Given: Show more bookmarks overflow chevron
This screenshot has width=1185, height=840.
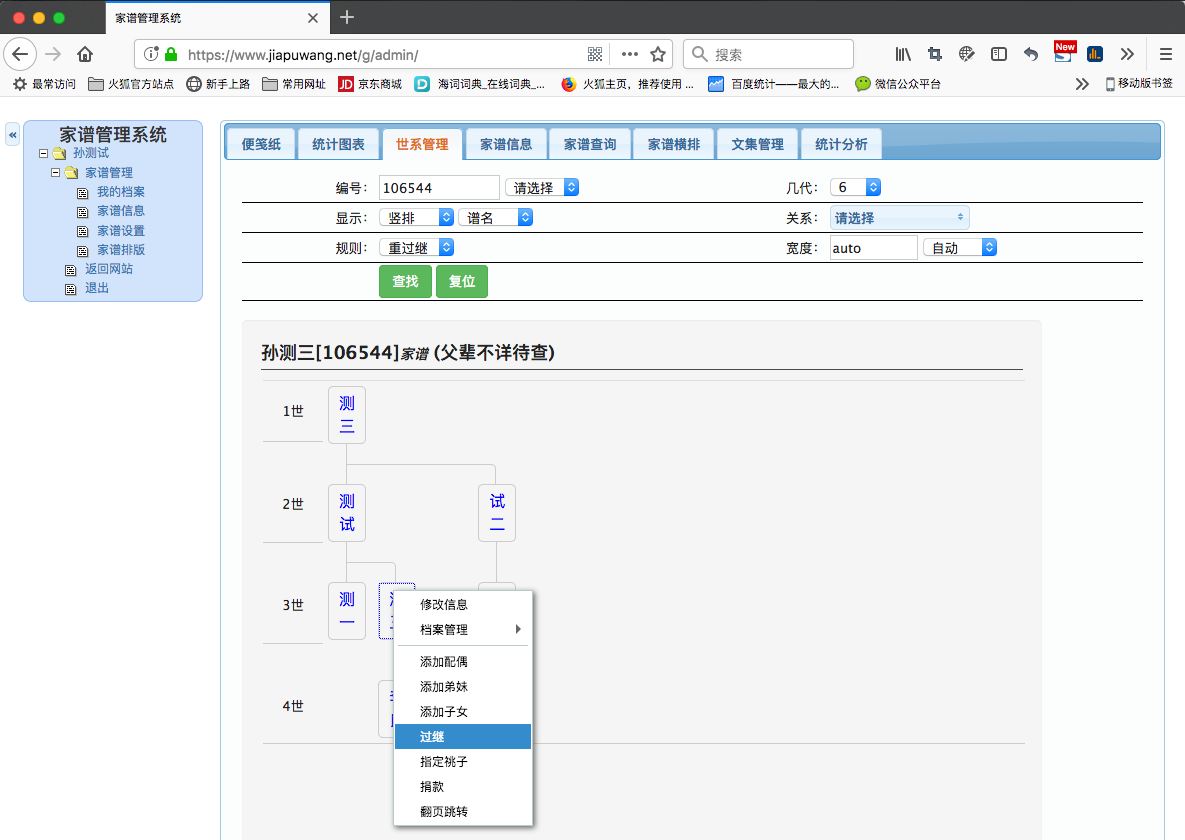Looking at the screenshot, I should (x=1081, y=84).
